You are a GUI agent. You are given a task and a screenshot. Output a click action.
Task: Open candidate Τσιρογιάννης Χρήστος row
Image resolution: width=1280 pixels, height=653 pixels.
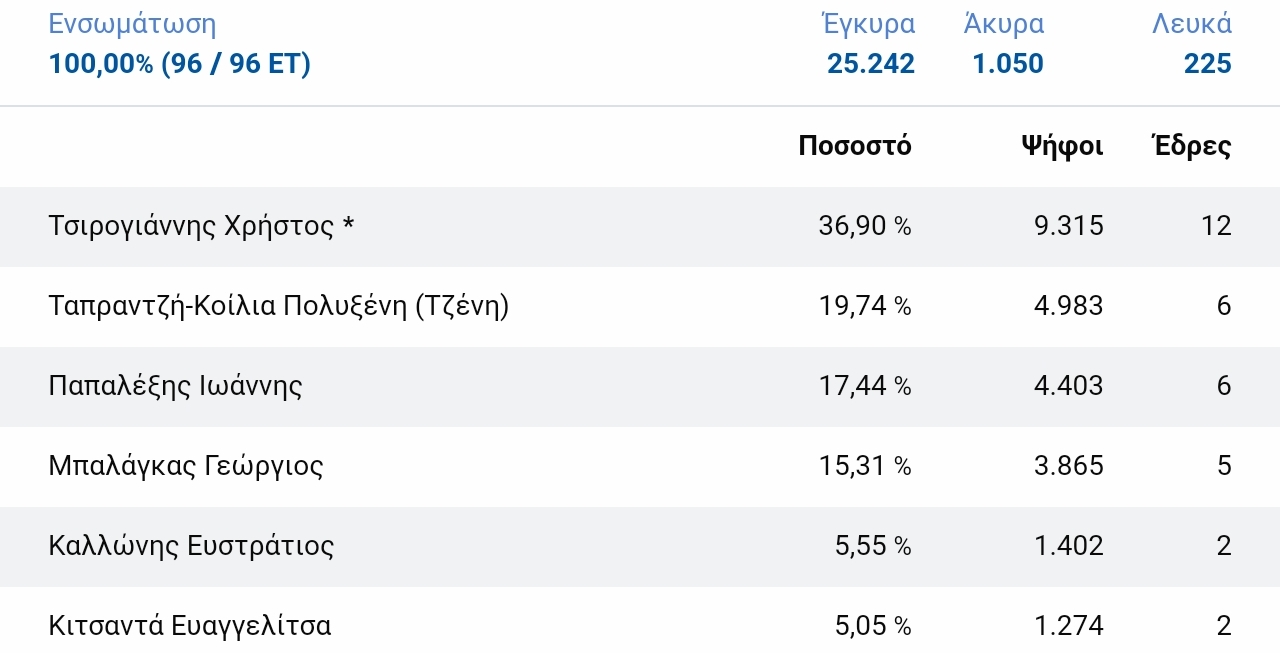coord(640,226)
